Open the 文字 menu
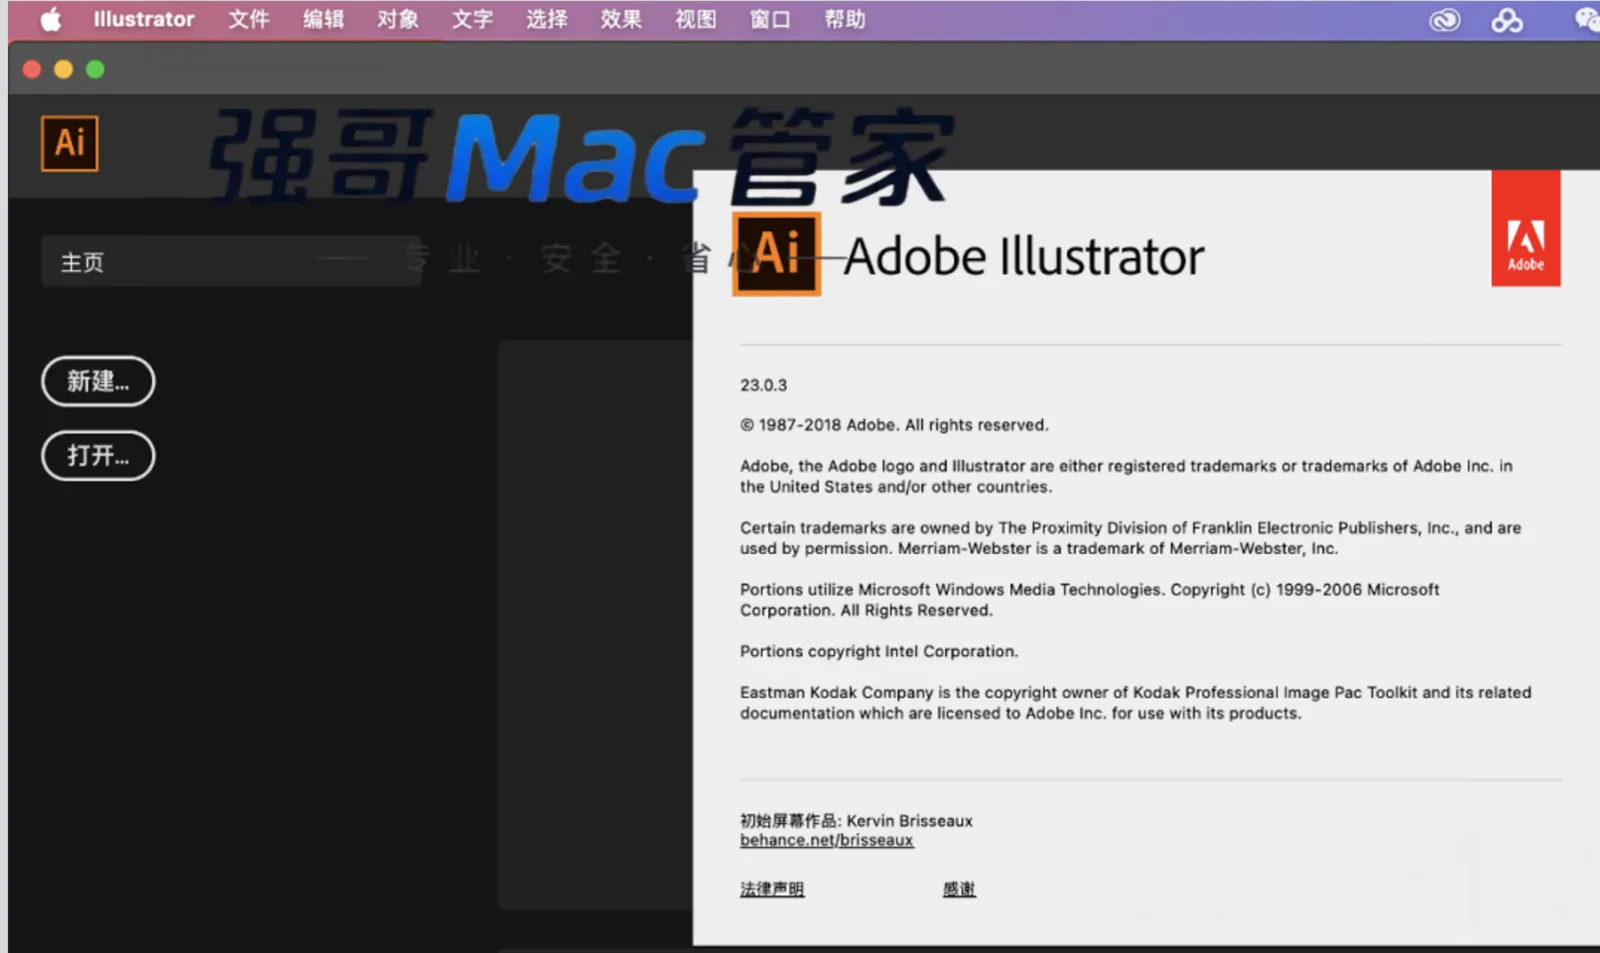This screenshot has height=953, width=1600. (472, 19)
